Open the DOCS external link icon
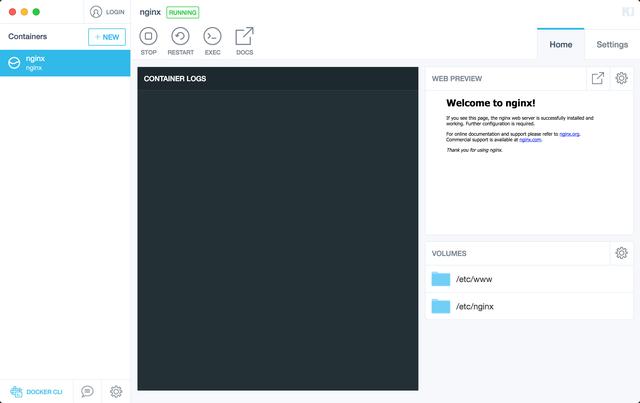Screen dimensions: 640x403 pyautogui.click(x=244, y=36)
